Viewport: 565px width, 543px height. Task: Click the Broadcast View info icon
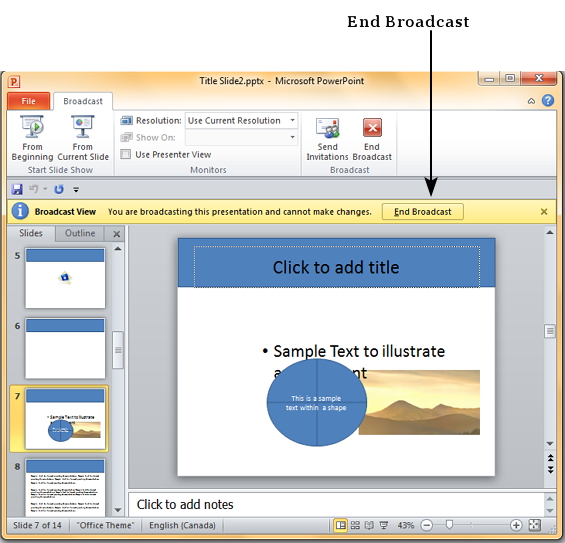pos(20,211)
